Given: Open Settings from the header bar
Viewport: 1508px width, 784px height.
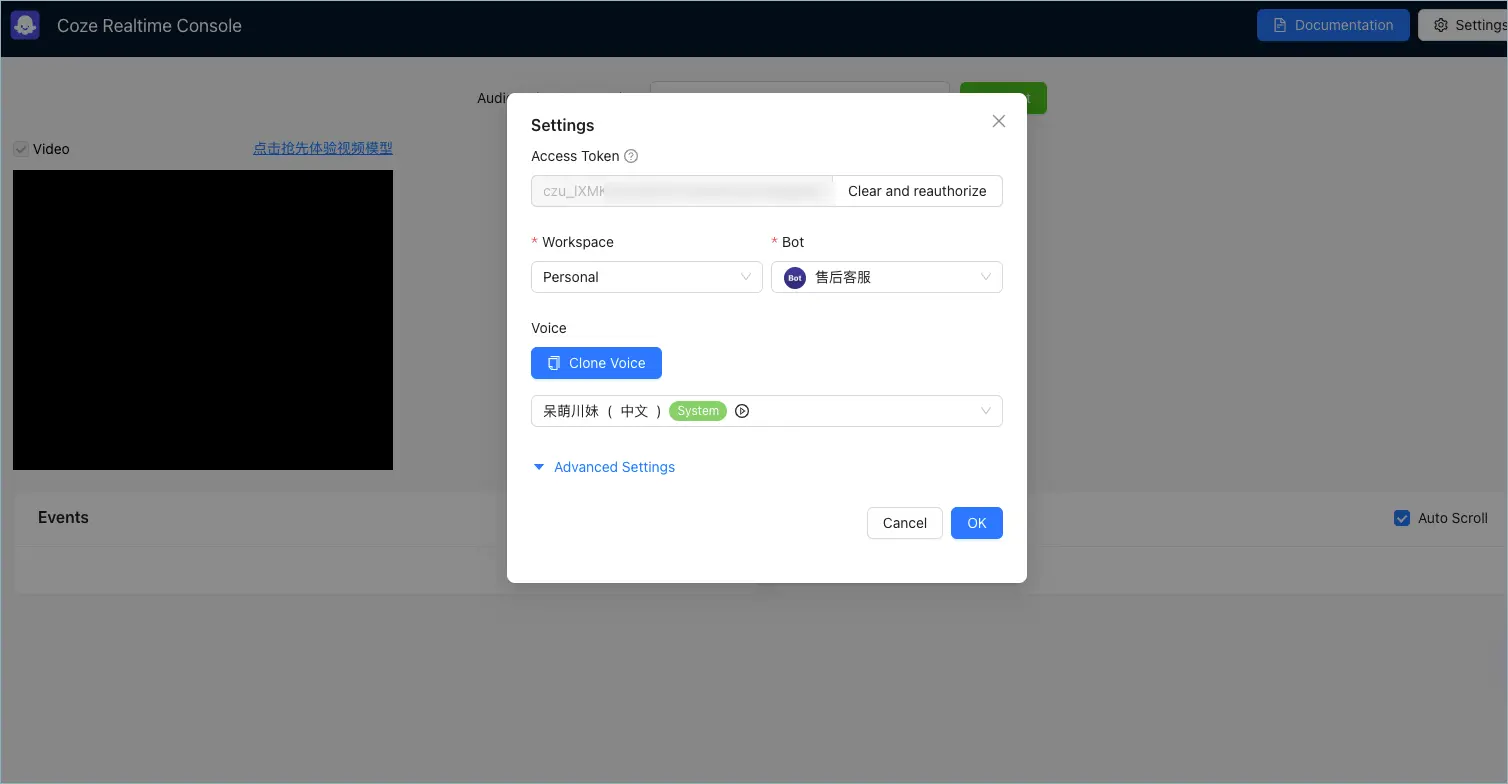Looking at the screenshot, I should [x=1463, y=25].
